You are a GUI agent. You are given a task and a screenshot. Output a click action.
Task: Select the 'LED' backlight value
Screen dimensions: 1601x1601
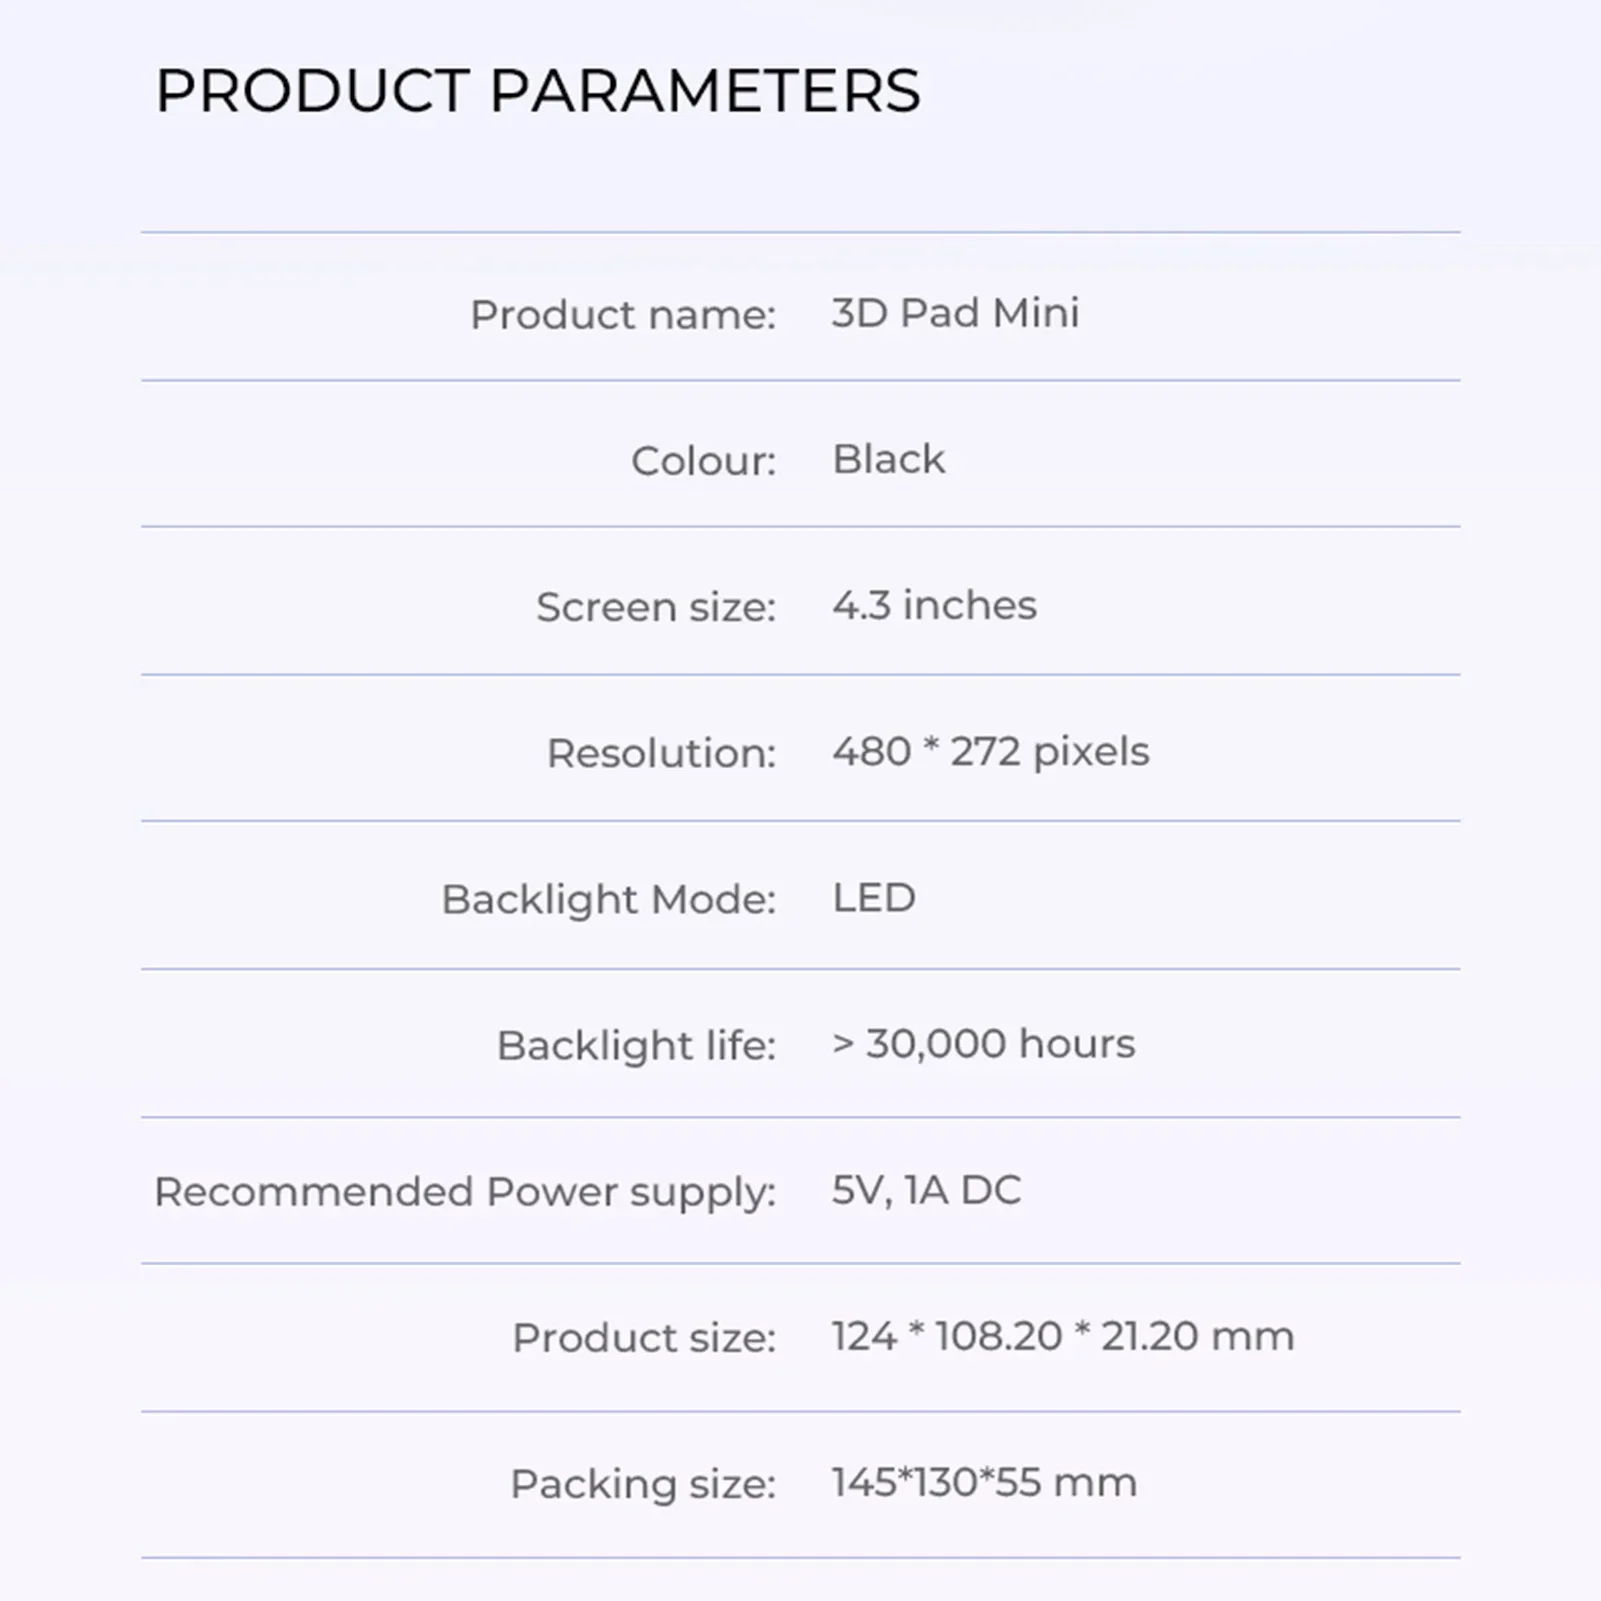(x=874, y=897)
